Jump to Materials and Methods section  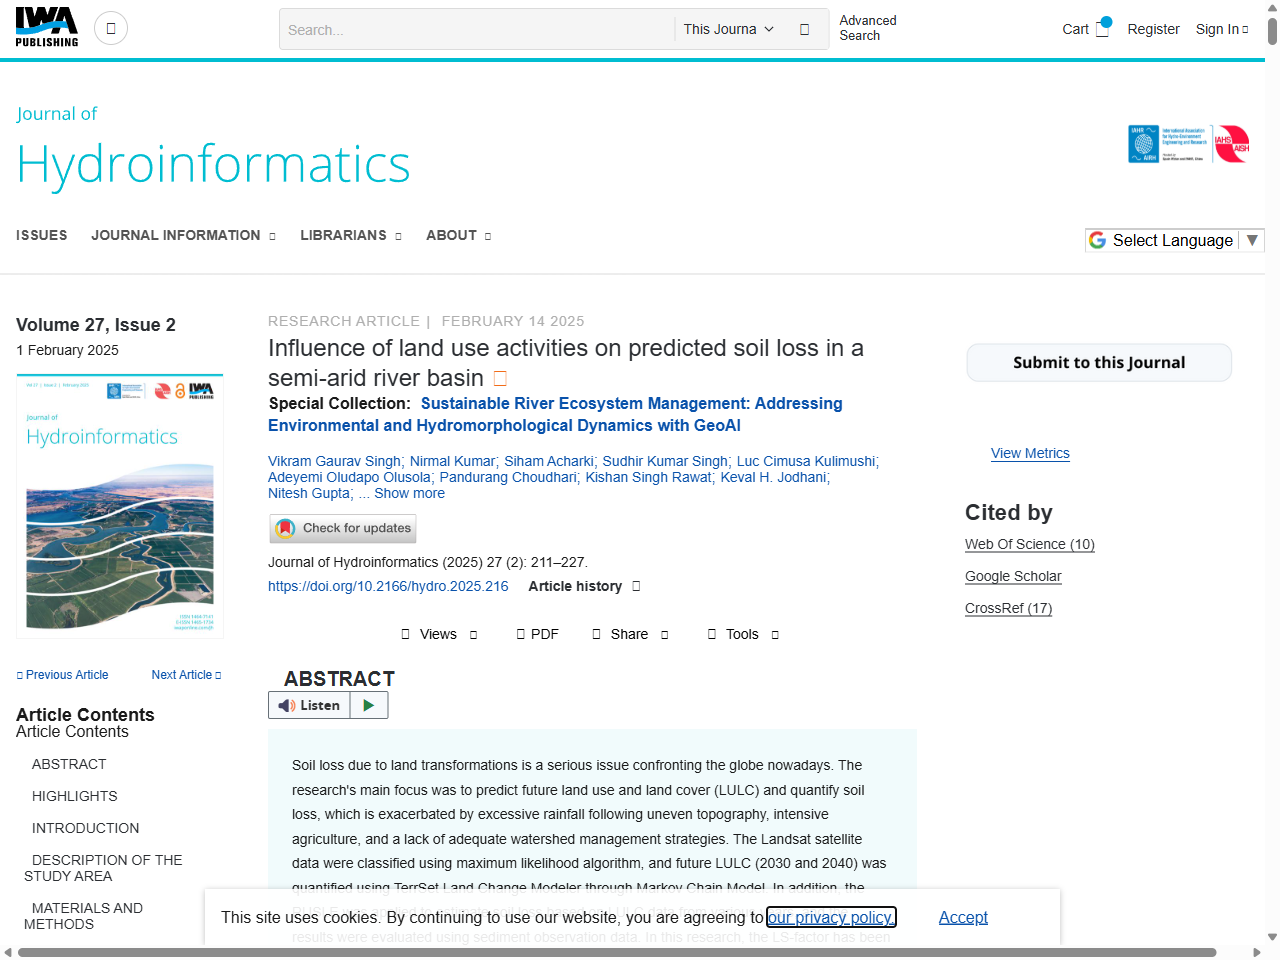(84, 916)
